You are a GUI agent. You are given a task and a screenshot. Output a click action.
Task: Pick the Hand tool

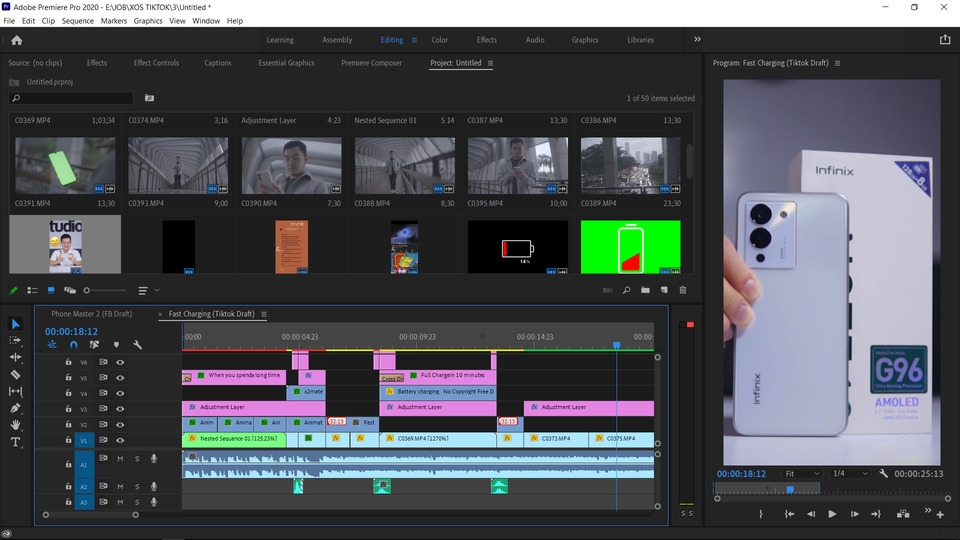point(16,425)
